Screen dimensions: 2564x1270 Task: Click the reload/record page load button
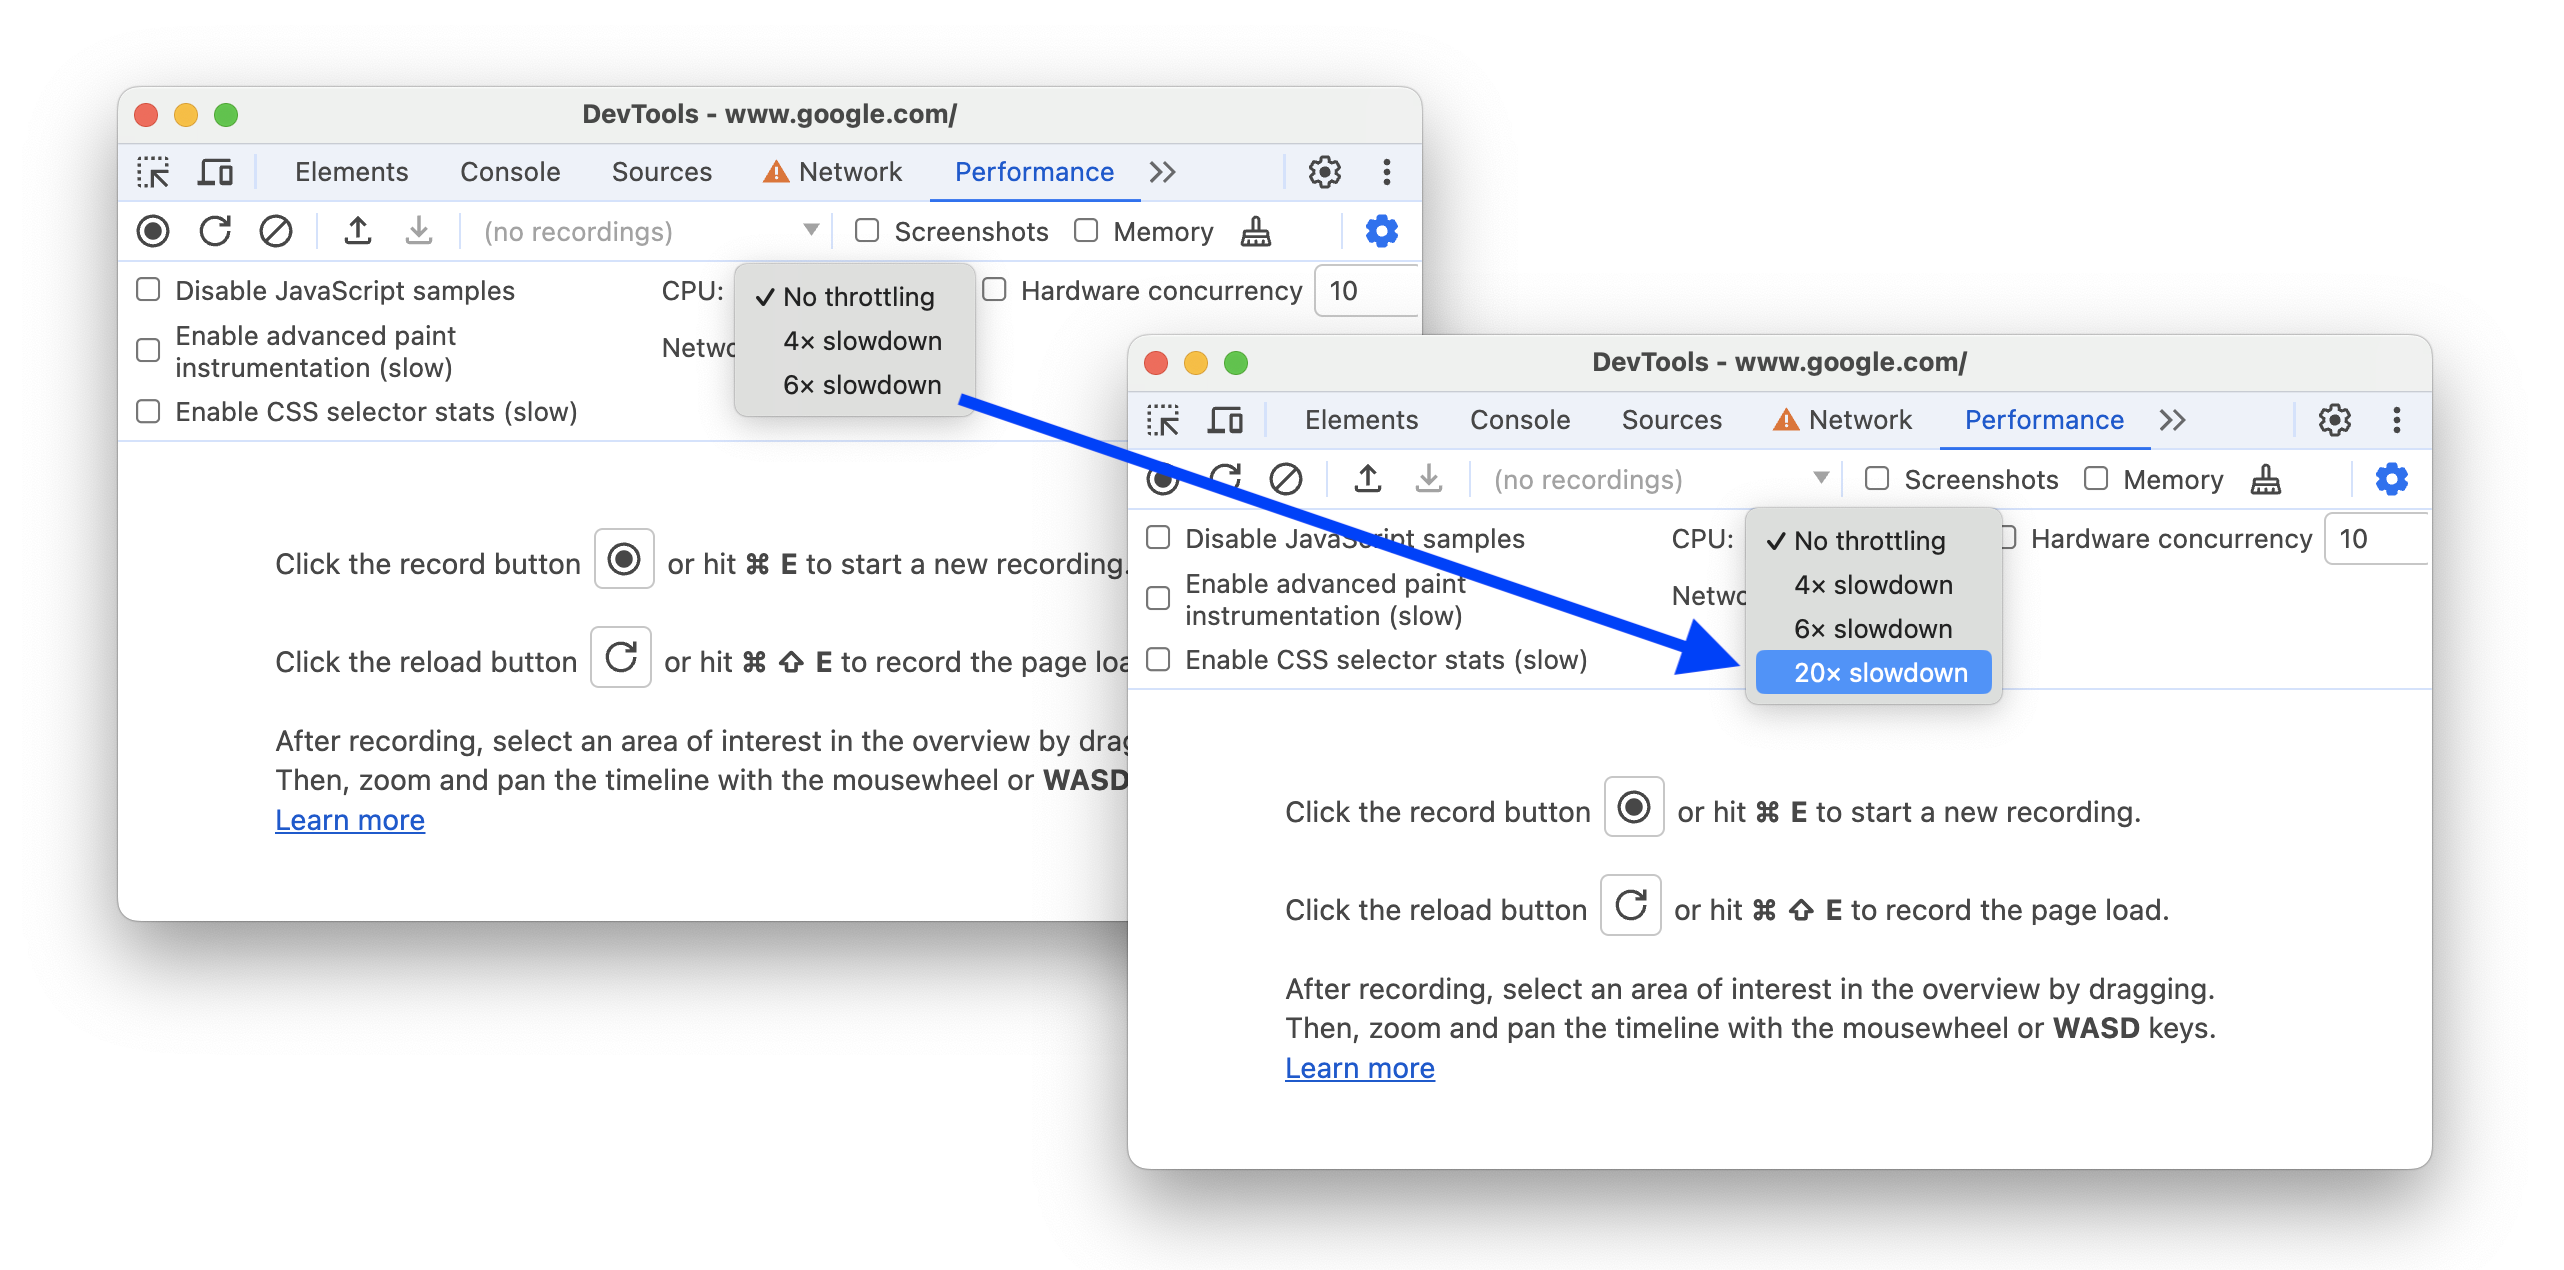point(1225,479)
